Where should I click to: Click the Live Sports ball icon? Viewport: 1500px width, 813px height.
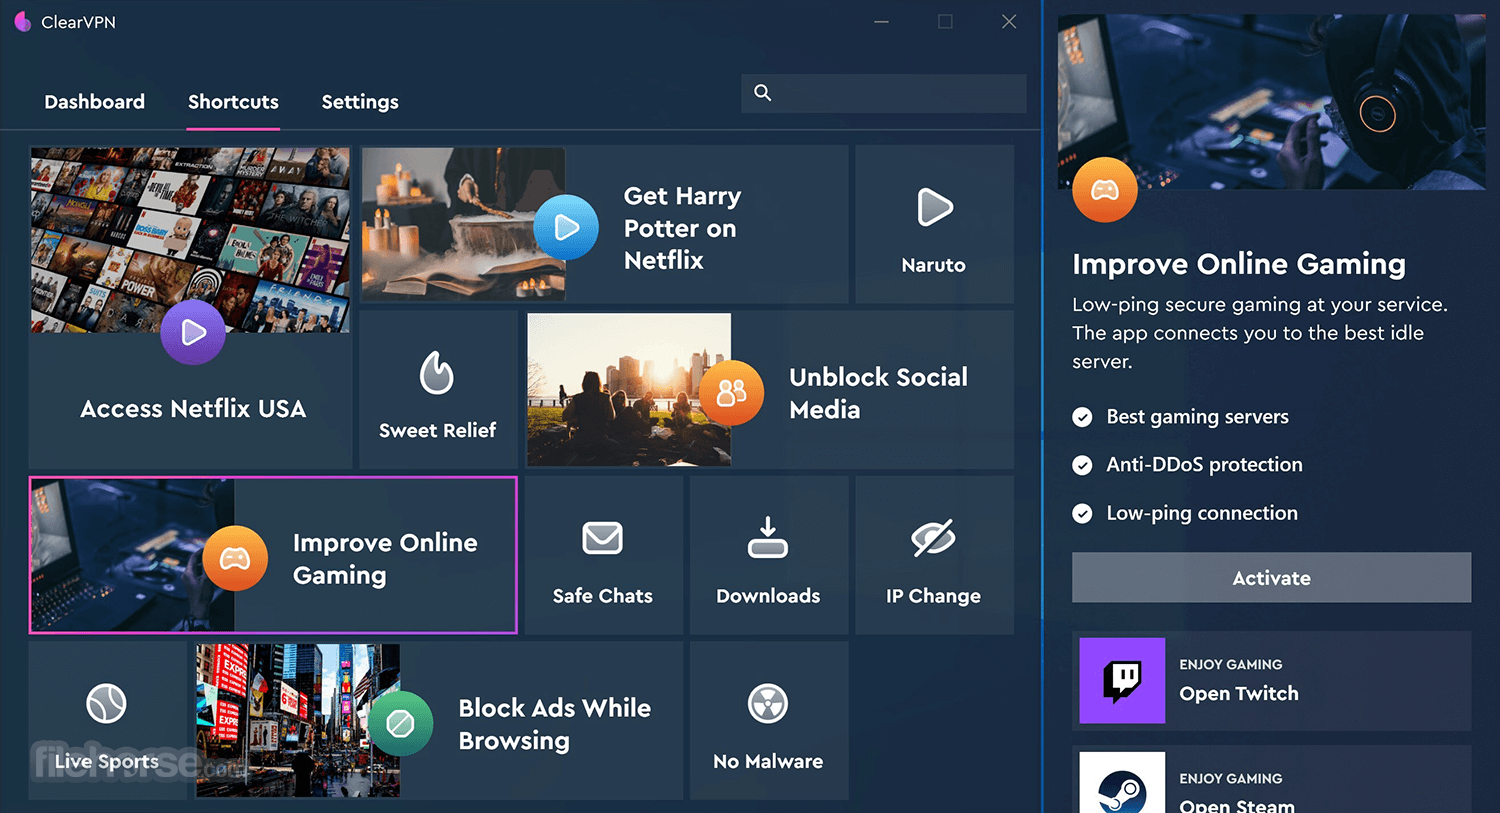pyautogui.click(x=106, y=703)
